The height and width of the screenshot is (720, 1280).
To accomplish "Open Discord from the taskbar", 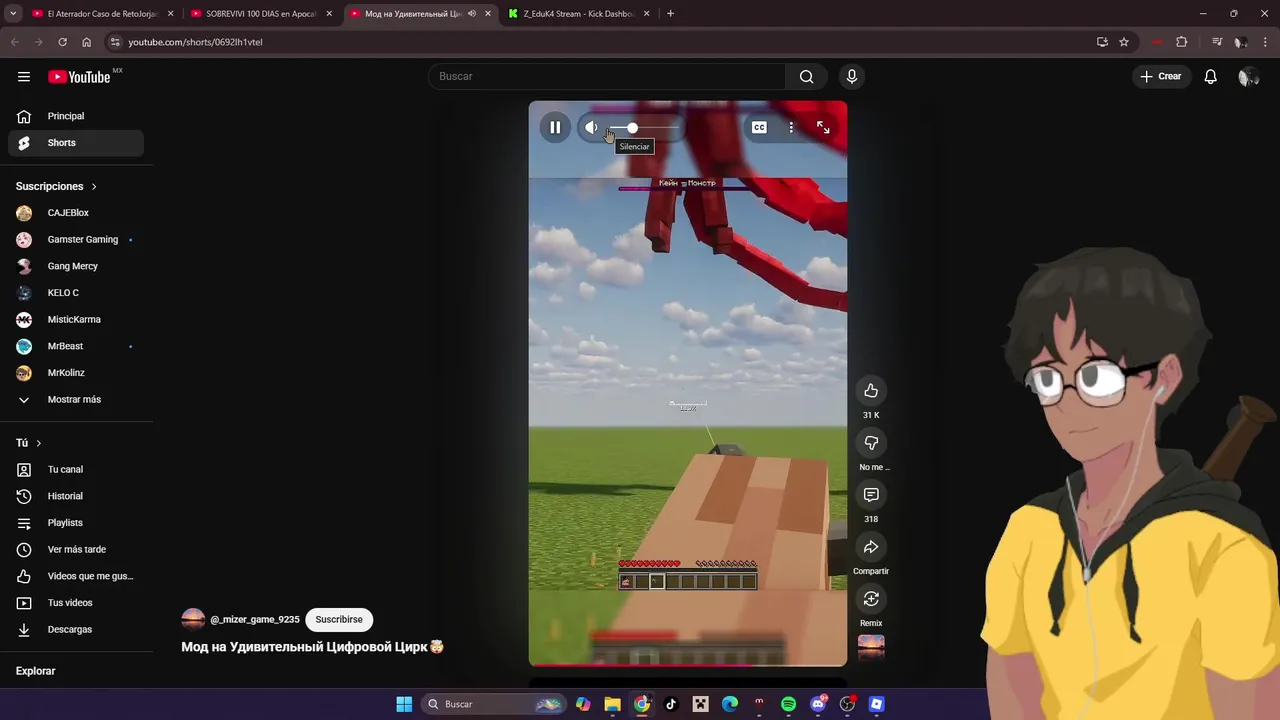I will [818, 704].
